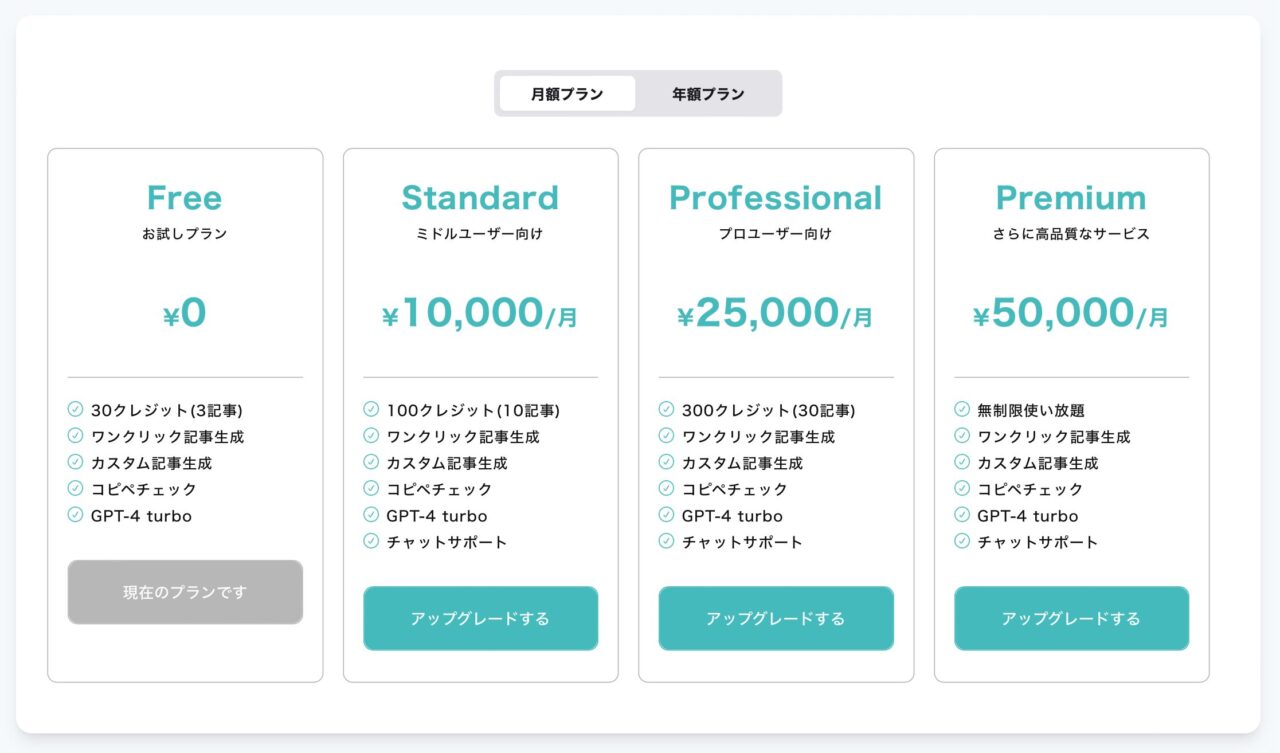The image size is (1280, 753).
Task: Click check icon beside 300クレジット(30記事)
Action: coord(666,409)
